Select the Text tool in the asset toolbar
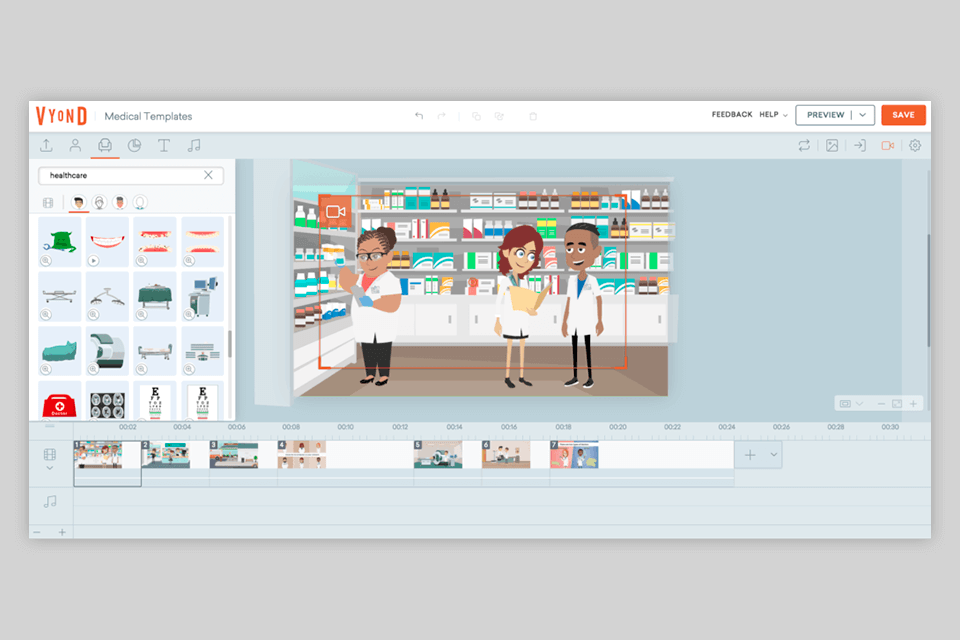 coord(164,145)
